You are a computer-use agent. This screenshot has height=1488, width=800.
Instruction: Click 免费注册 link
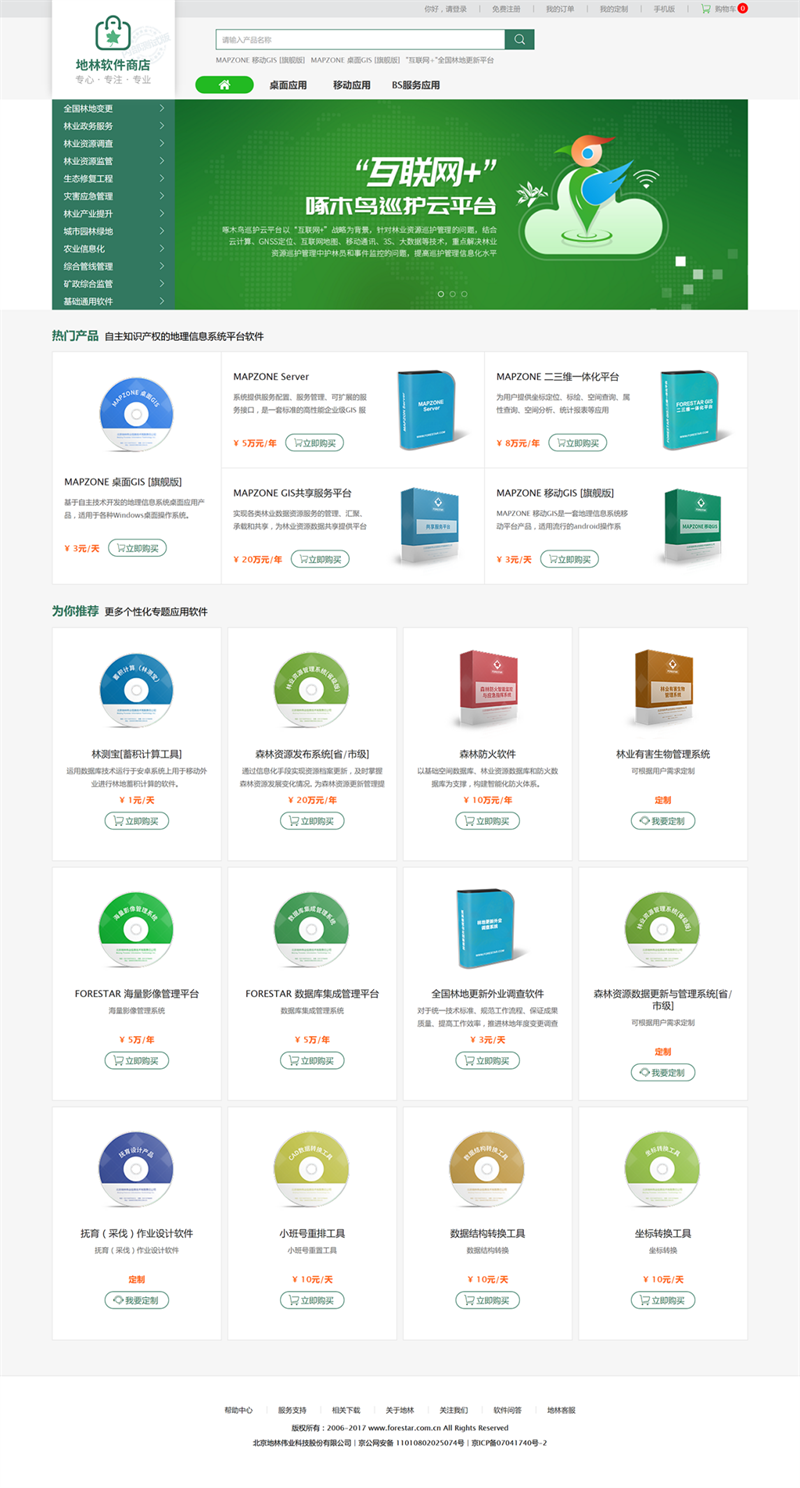point(506,8)
